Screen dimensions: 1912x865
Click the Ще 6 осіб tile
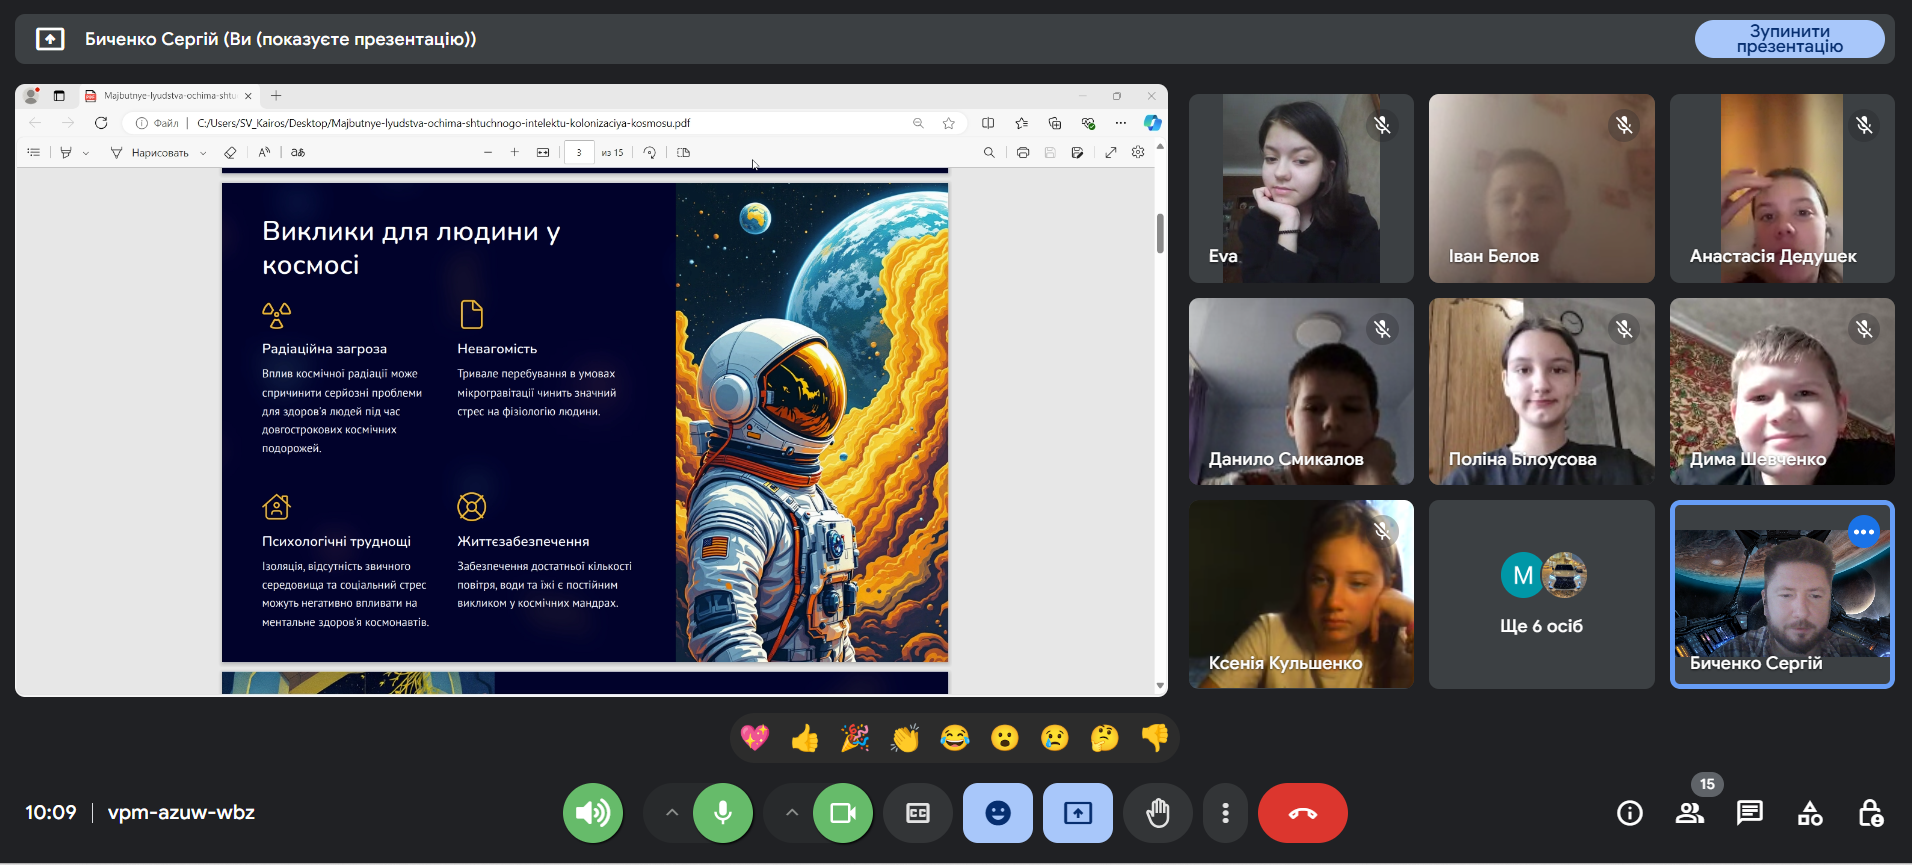tap(1541, 594)
